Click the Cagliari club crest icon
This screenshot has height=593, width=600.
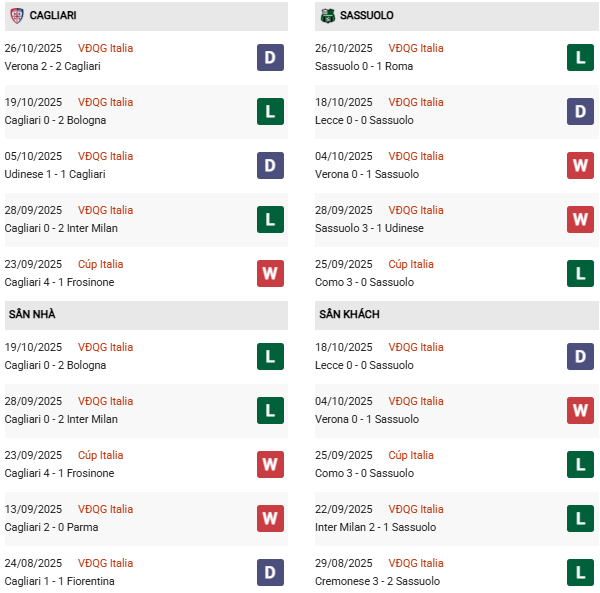[16, 16]
